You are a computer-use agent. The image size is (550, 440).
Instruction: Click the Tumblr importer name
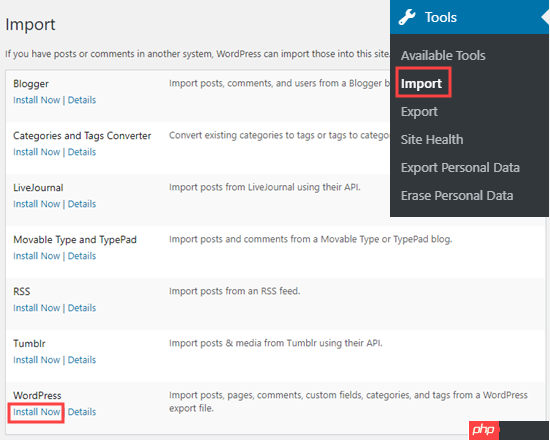tap(29, 344)
